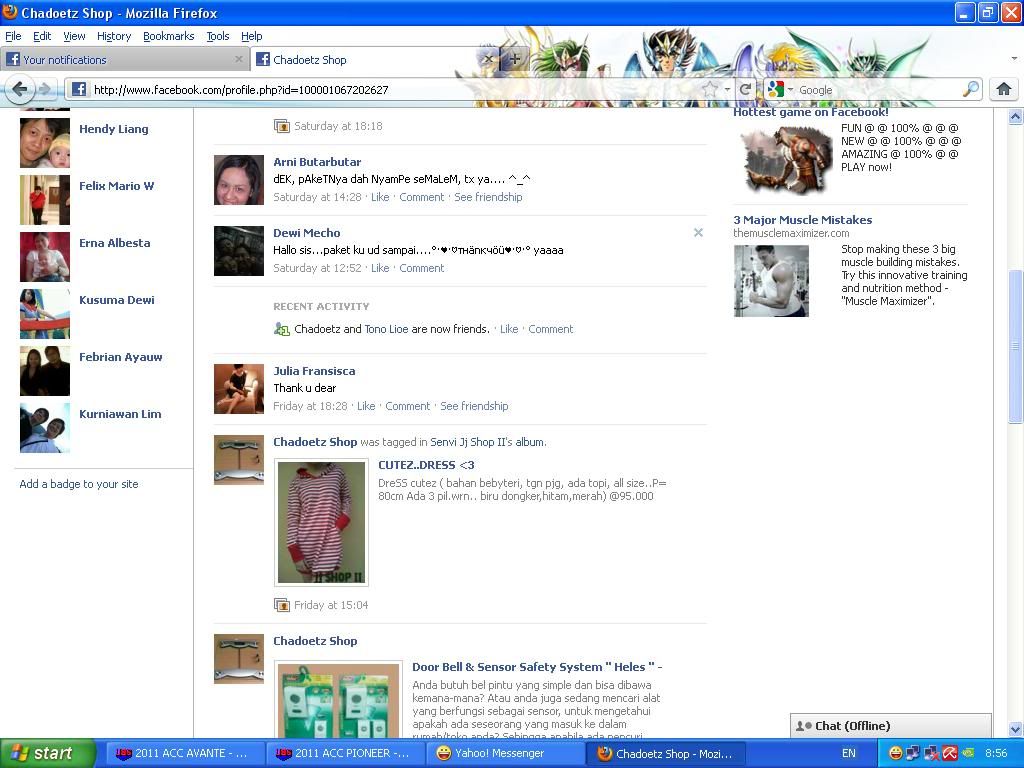The height and width of the screenshot is (768, 1024).
Task: Bookmark this page with the star icon
Action: tap(710, 89)
